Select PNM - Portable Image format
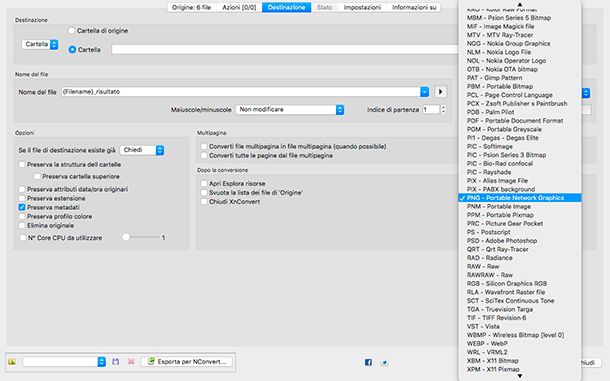This screenshot has width=610, height=381. (x=520, y=206)
